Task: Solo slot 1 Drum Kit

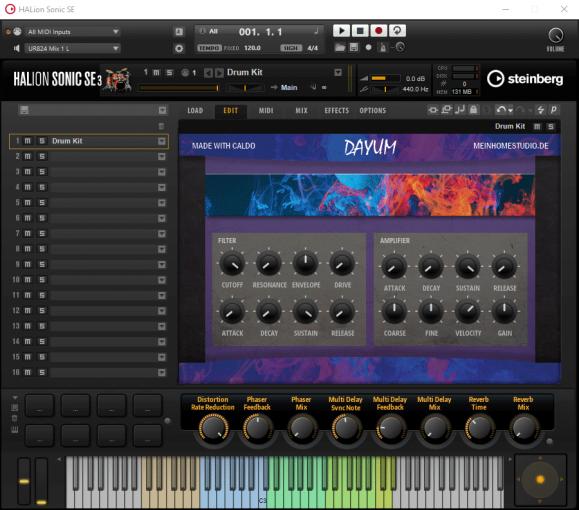Action: click(42, 141)
